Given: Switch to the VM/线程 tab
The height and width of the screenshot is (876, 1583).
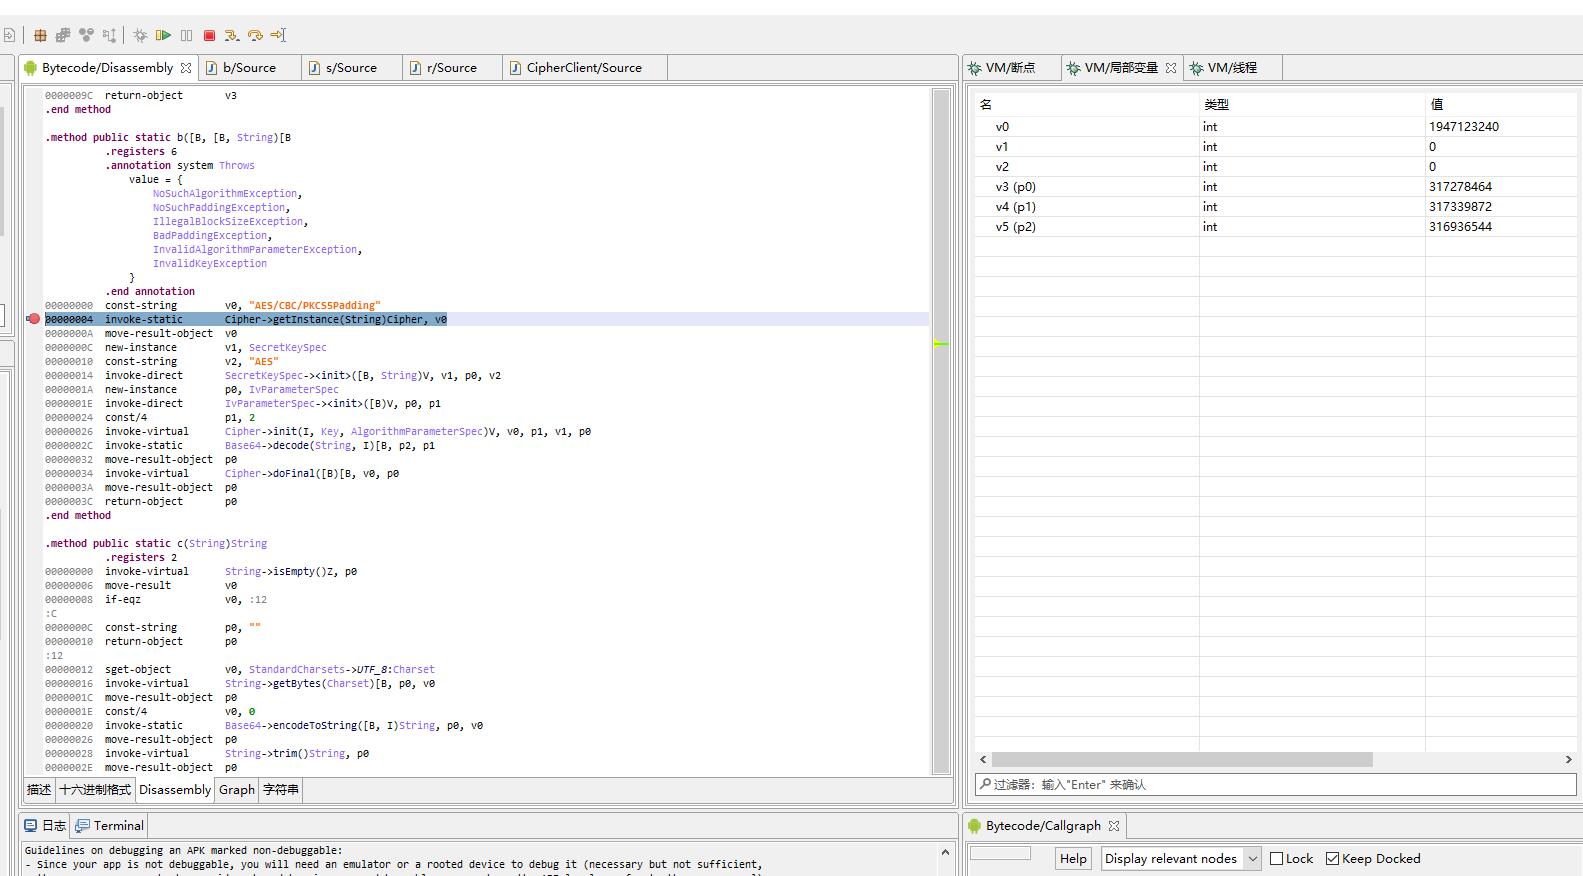Looking at the screenshot, I should click(x=1232, y=68).
